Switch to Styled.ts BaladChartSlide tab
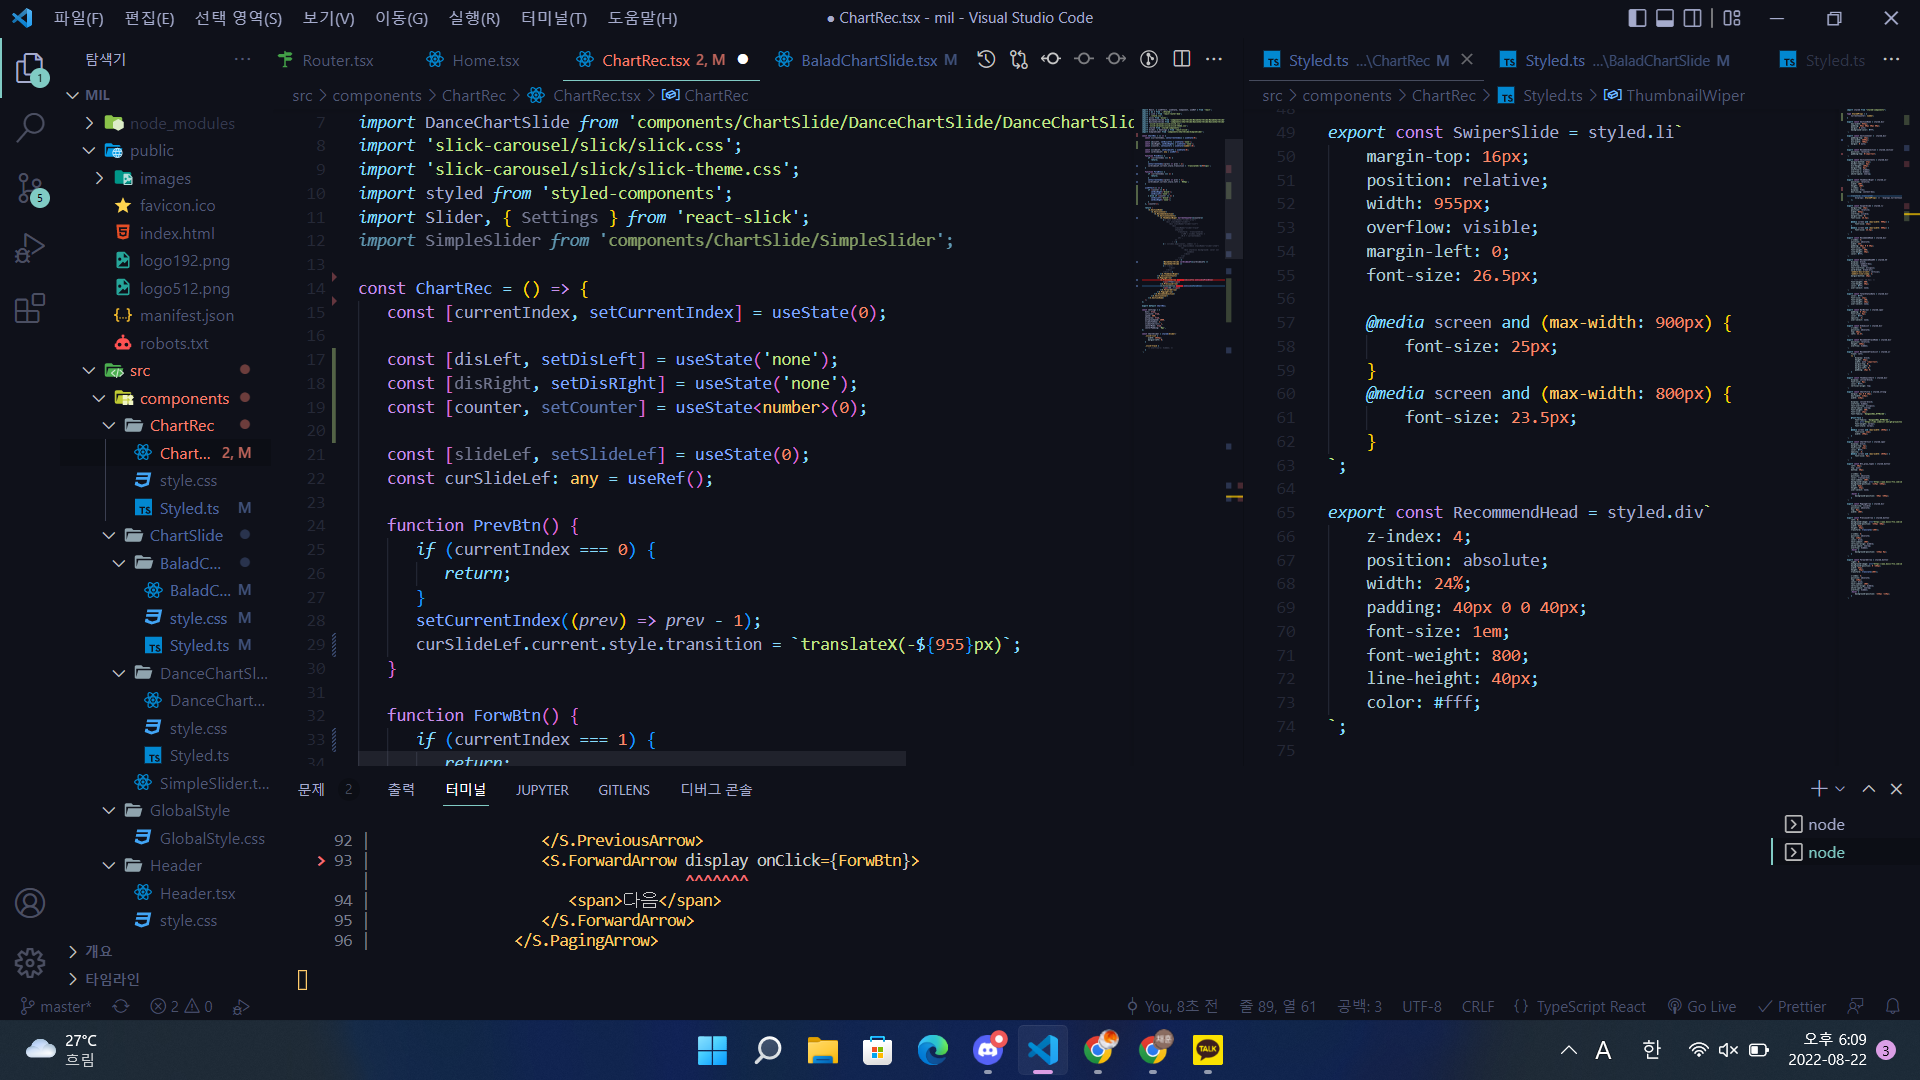The width and height of the screenshot is (1920, 1080). (x=1614, y=60)
